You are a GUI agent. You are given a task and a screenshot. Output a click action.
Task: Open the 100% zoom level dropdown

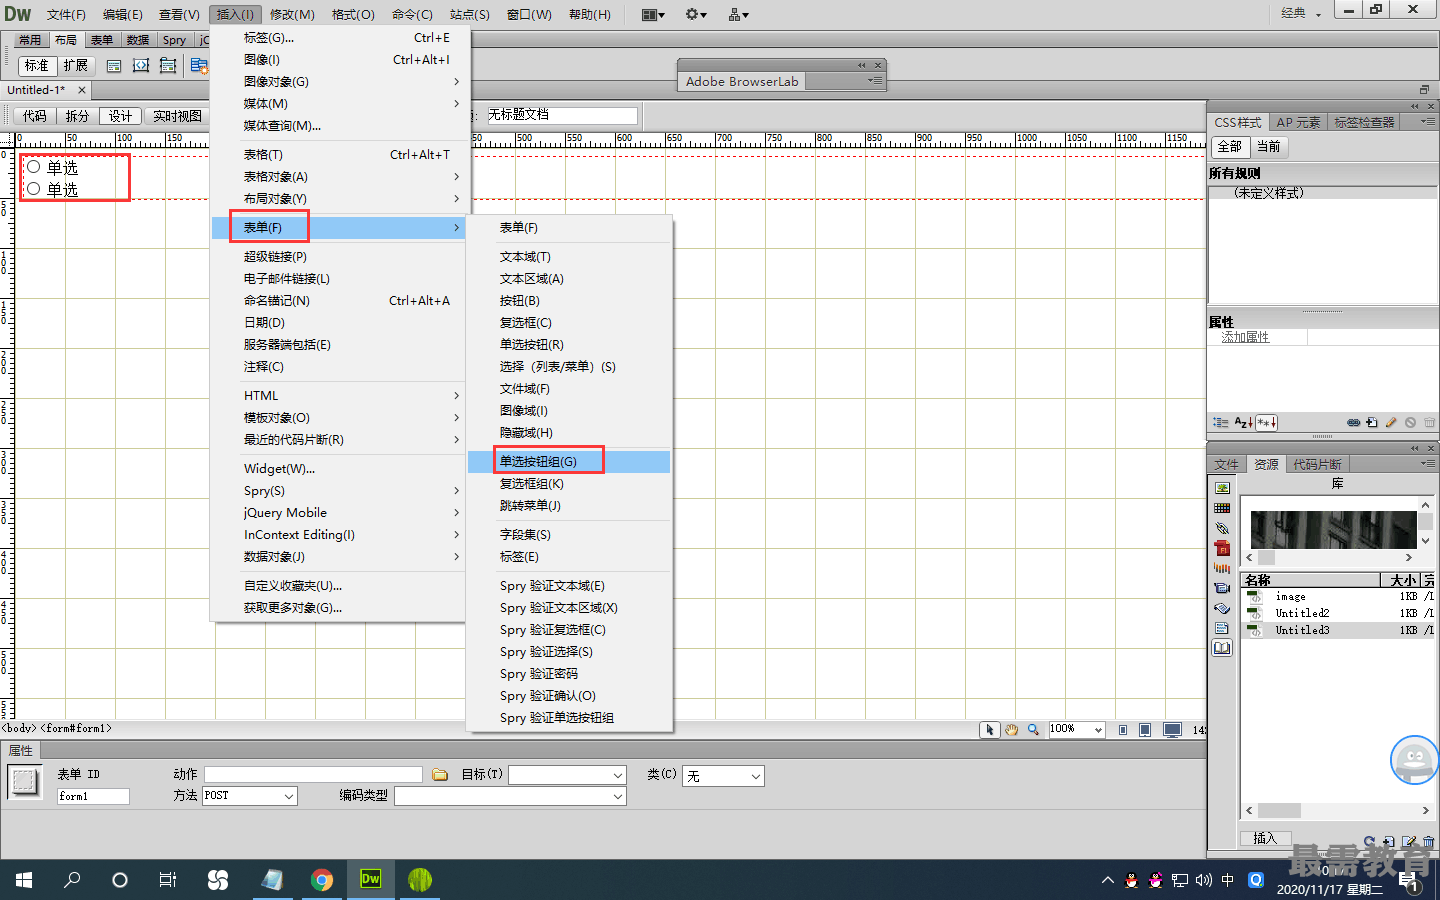point(1076,730)
